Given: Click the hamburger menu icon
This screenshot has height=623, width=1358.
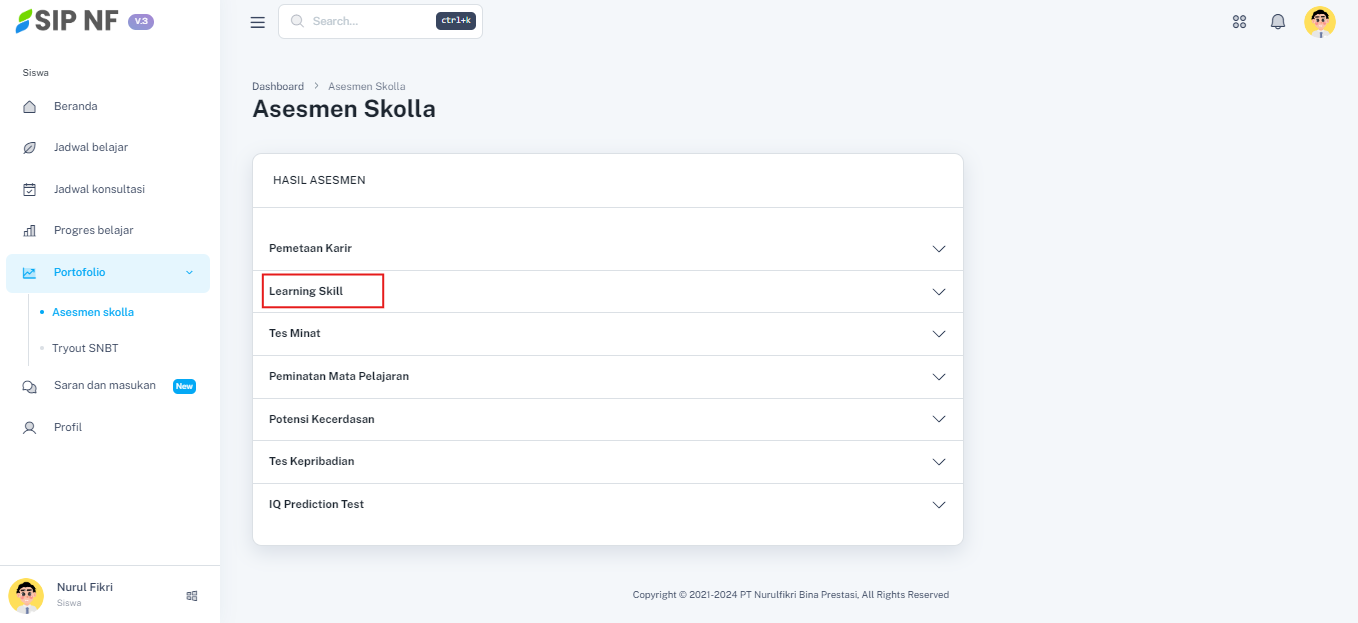Looking at the screenshot, I should pos(258,22).
